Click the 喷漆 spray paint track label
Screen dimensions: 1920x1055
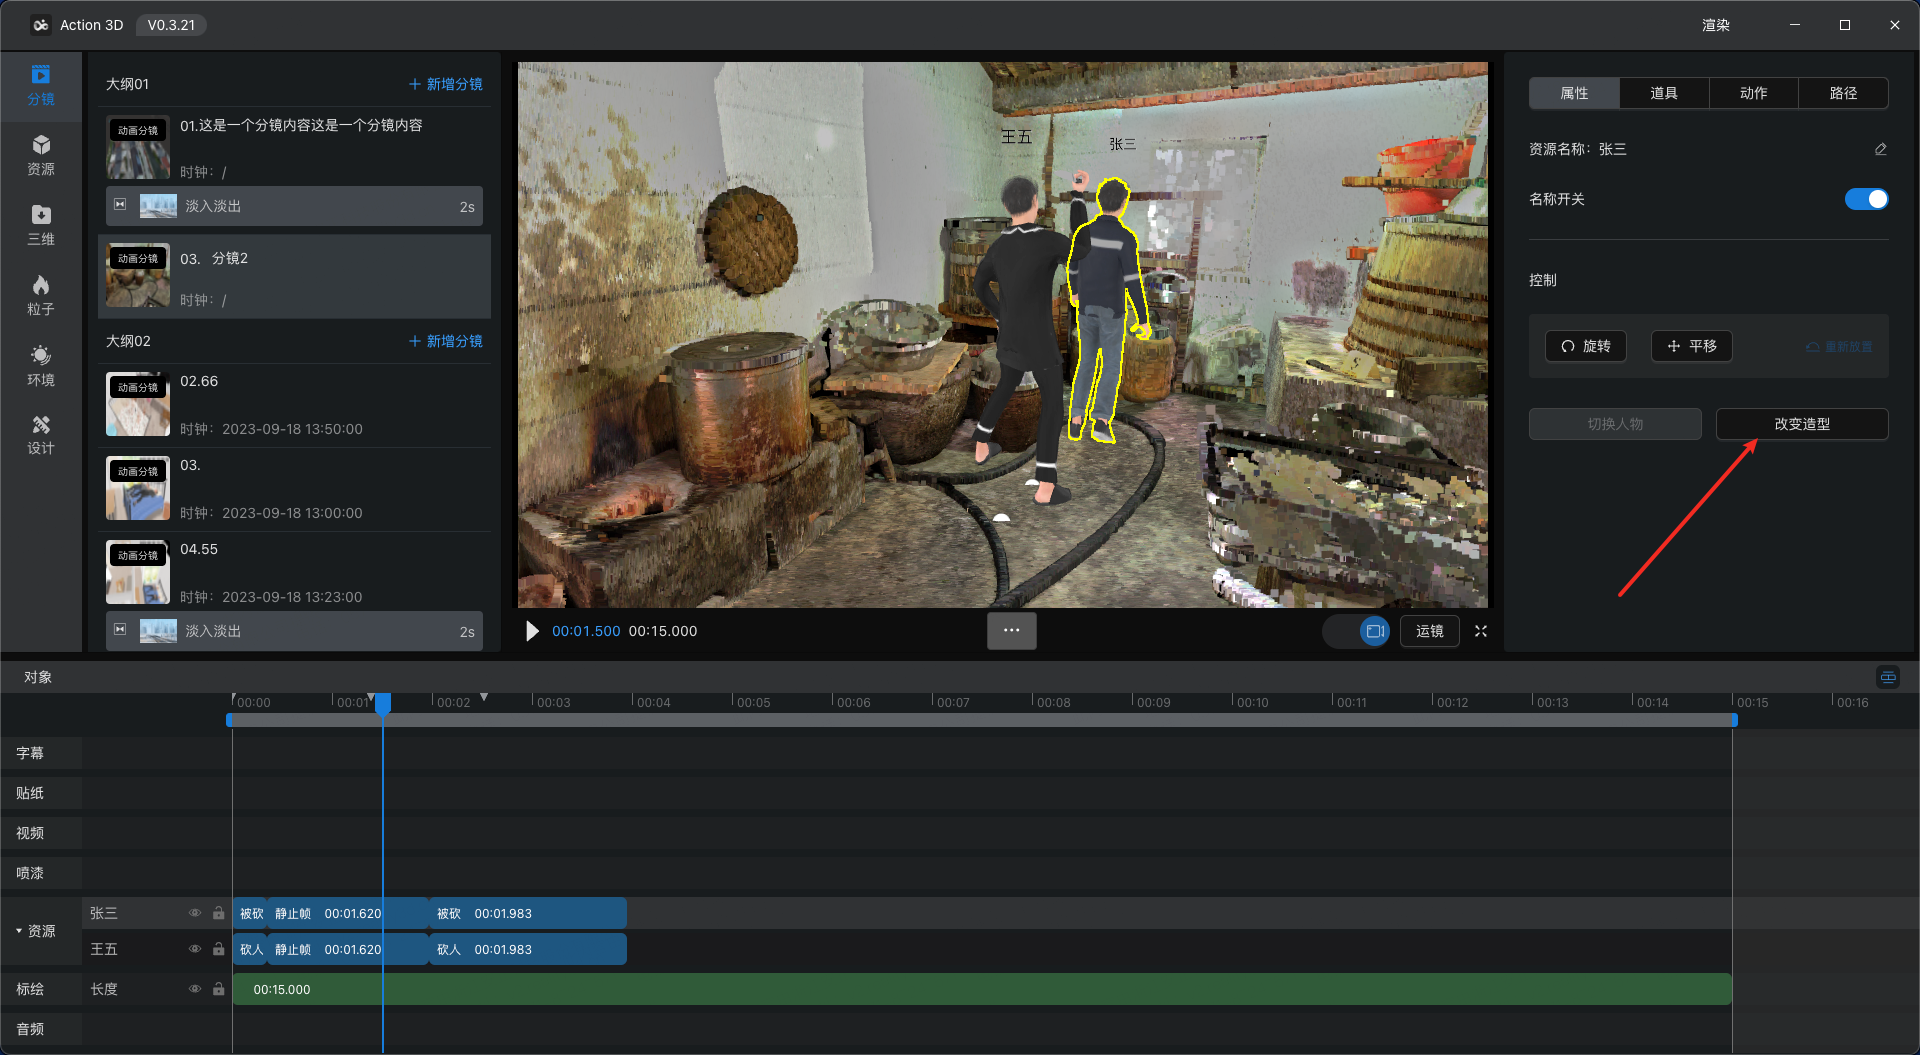(x=30, y=873)
